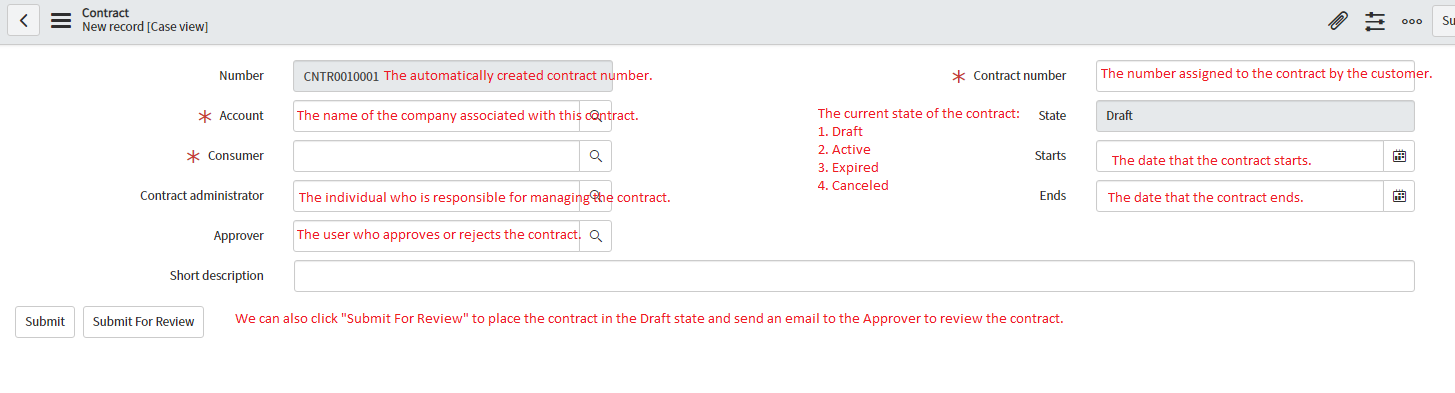Open the Ends date calendar picker
1455x393 pixels.
(1399, 196)
